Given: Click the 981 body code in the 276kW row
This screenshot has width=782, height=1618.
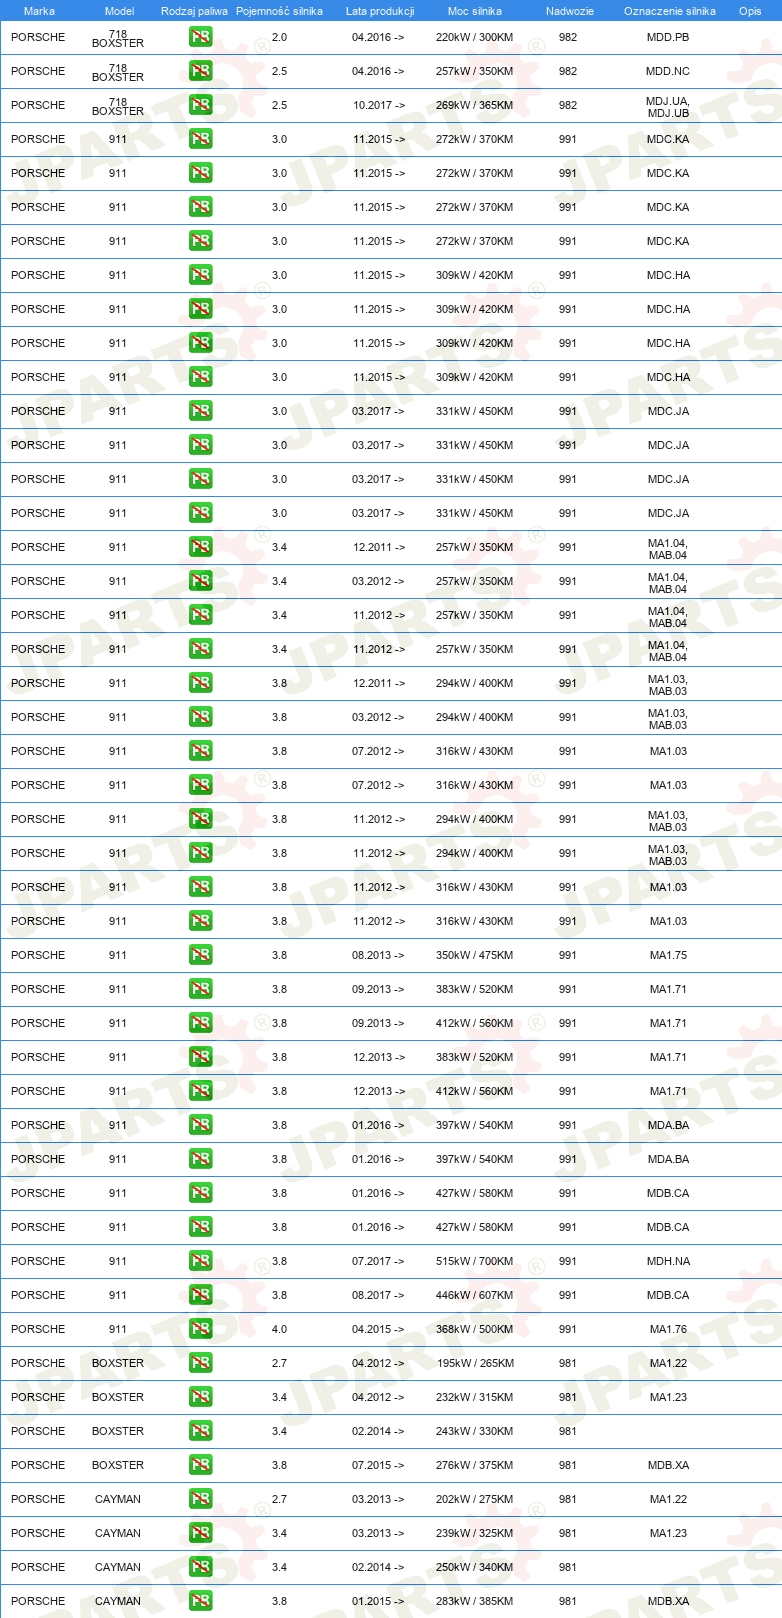Looking at the screenshot, I should (568, 1465).
